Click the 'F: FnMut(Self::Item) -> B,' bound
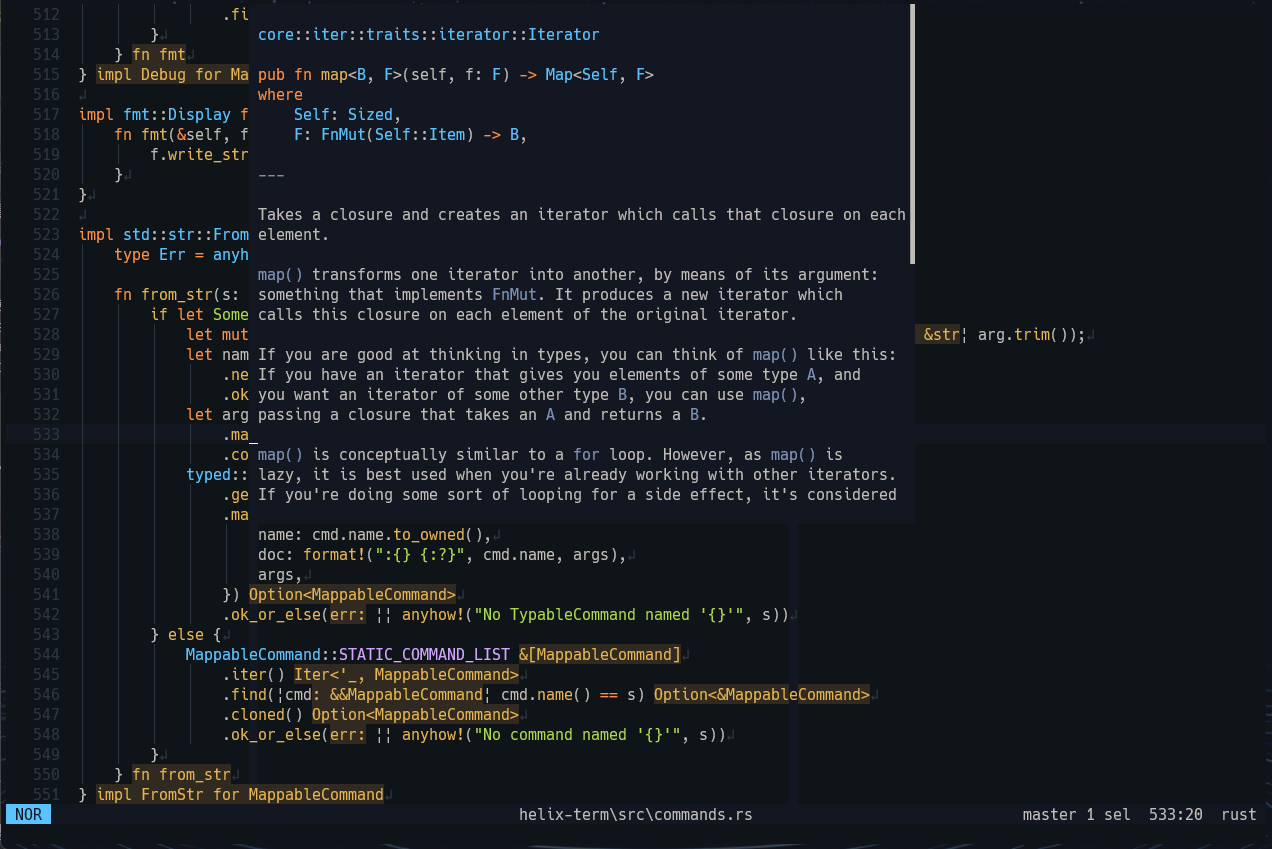The image size is (1272, 849). pos(411,134)
